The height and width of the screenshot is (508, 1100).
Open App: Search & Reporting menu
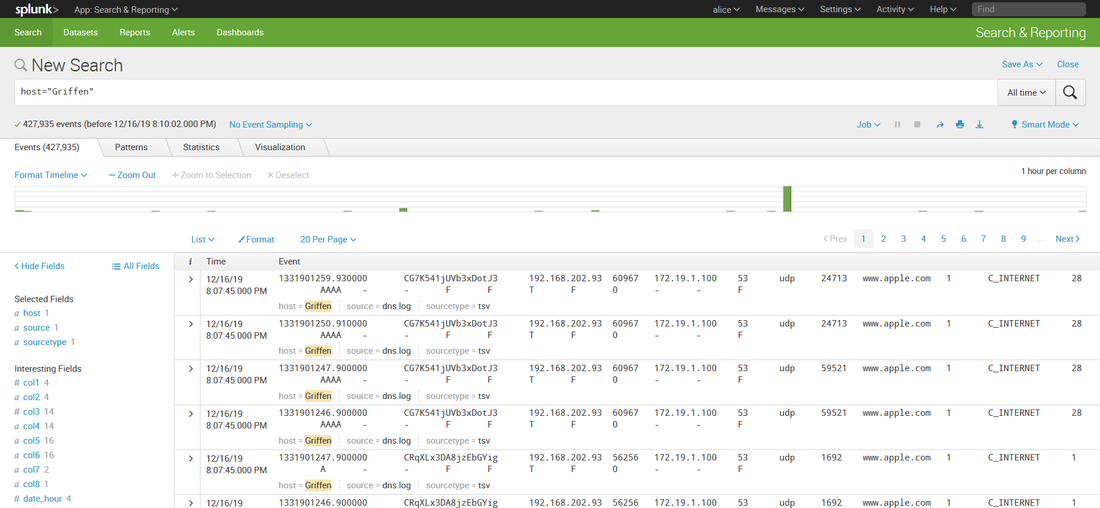tap(126, 9)
